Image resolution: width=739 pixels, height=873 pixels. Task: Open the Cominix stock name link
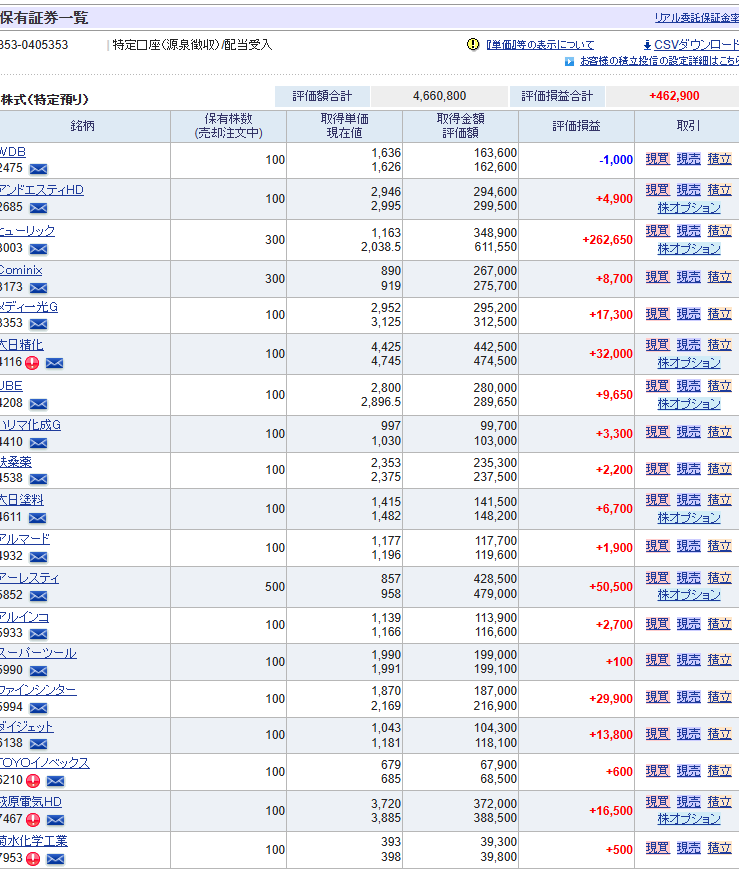20,270
